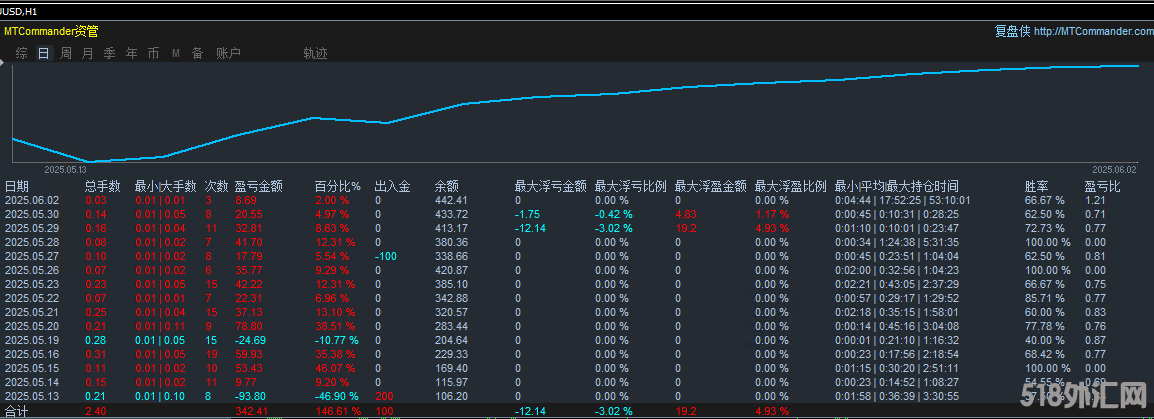Screen dimensions: 1154x419
Task: Click the -1.75 floating loss cell
Action: pos(529,214)
